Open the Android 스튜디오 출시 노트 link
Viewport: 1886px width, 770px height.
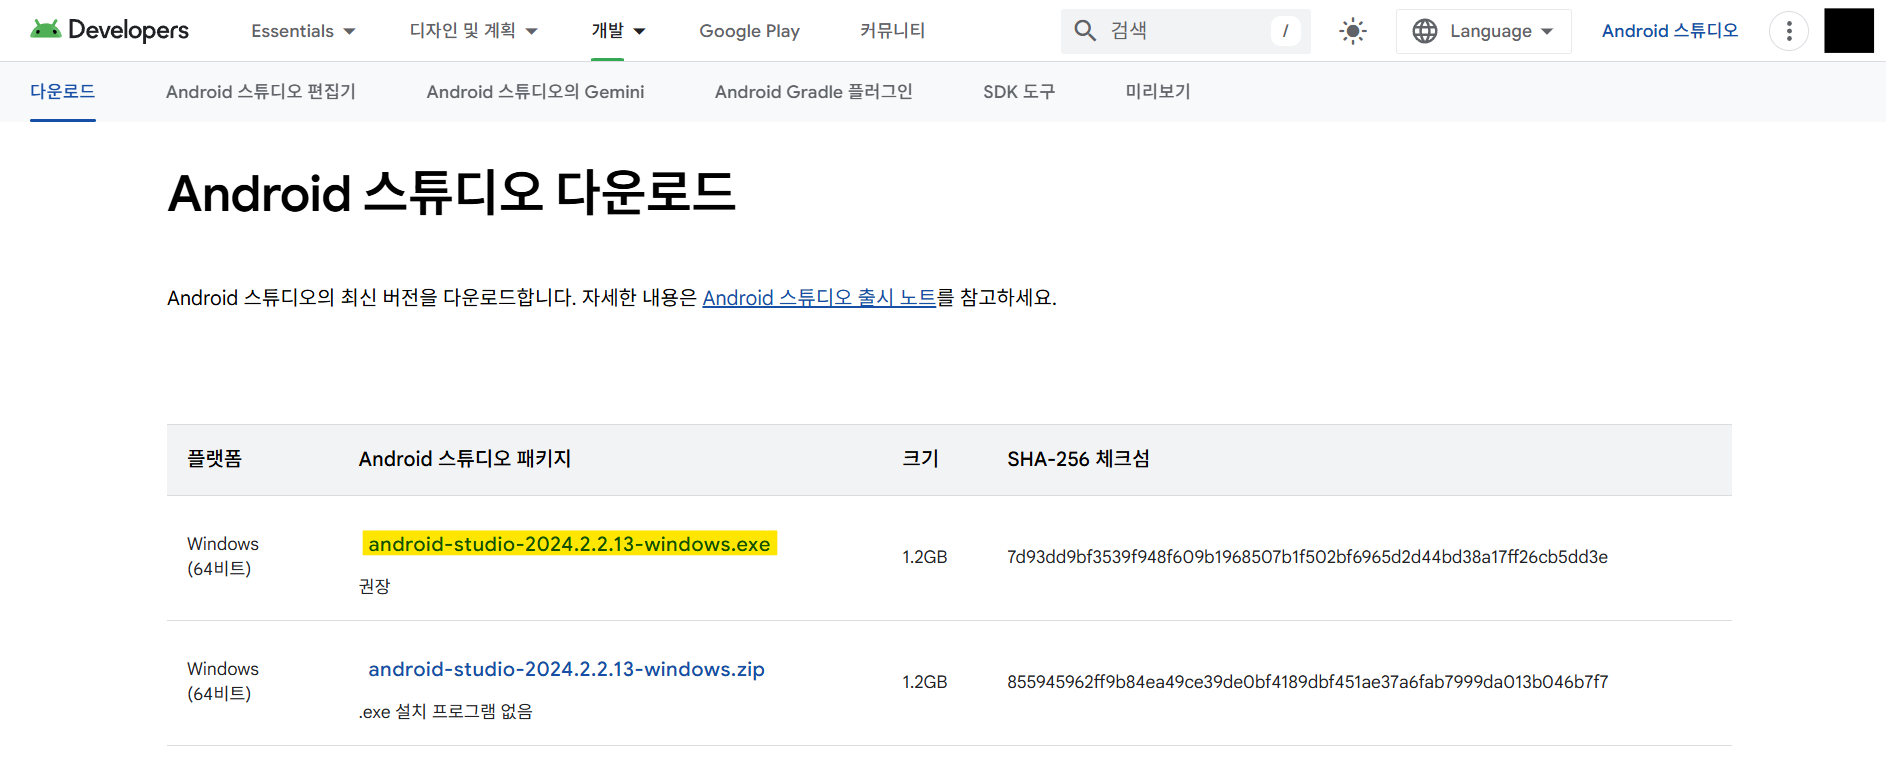pyautogui.click(x=819, y=298)
